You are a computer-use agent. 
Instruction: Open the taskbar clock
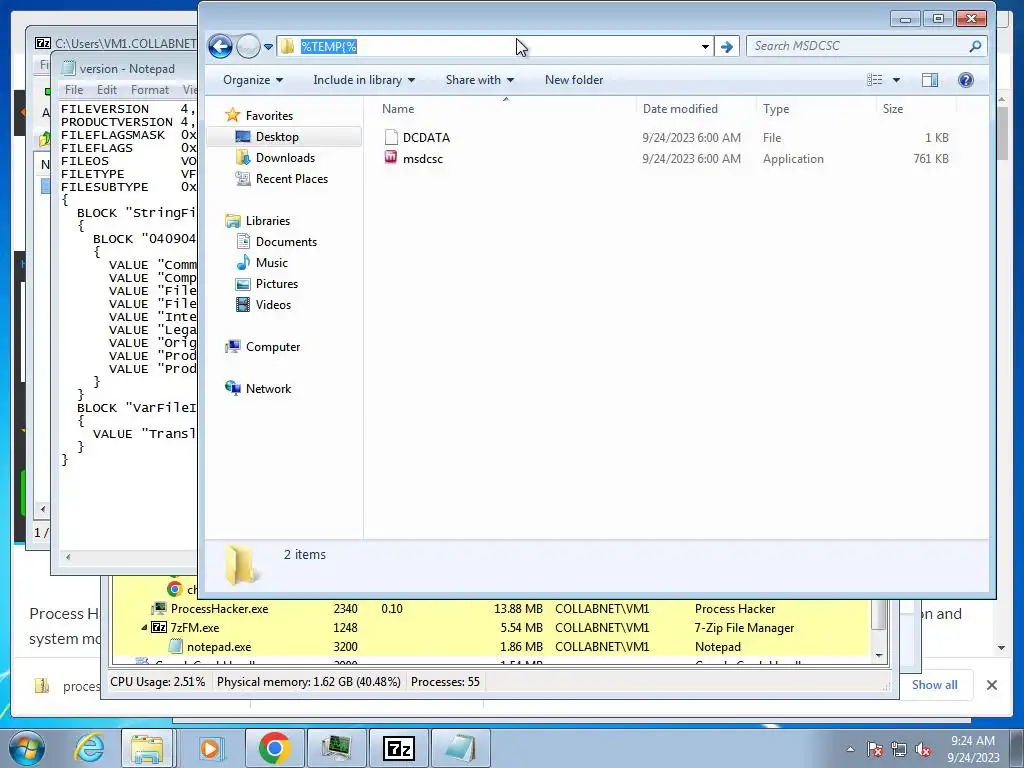tap(973, 749)
